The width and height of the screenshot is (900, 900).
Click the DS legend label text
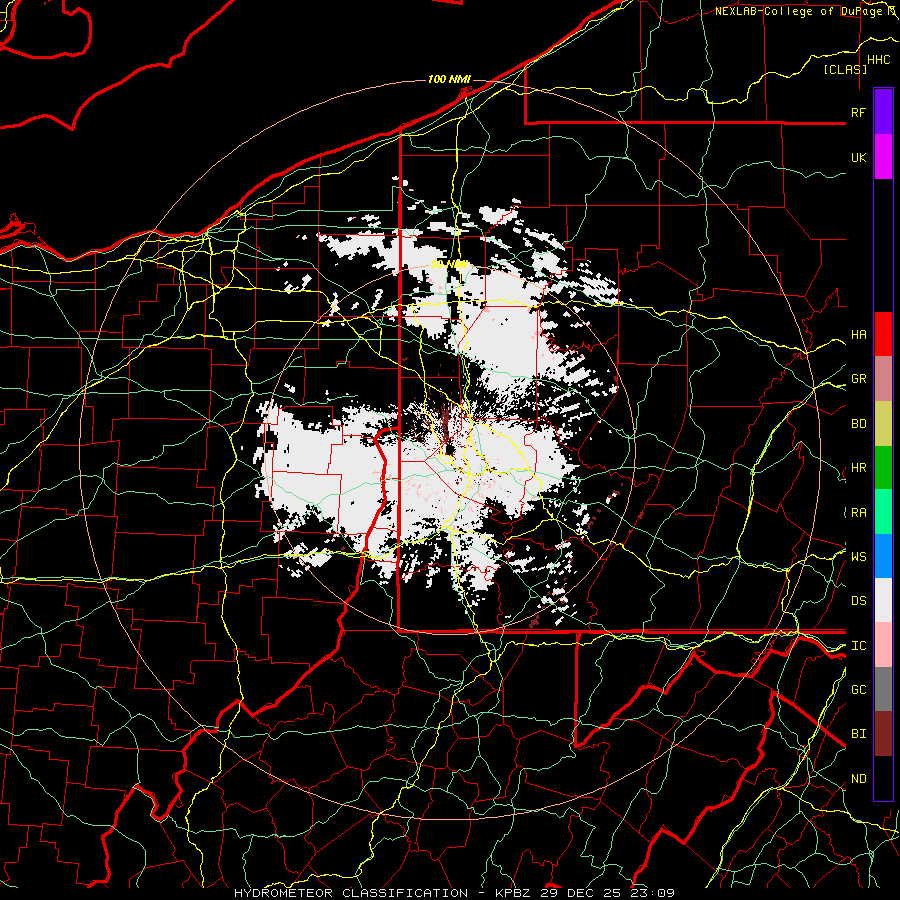pos(858,601)
